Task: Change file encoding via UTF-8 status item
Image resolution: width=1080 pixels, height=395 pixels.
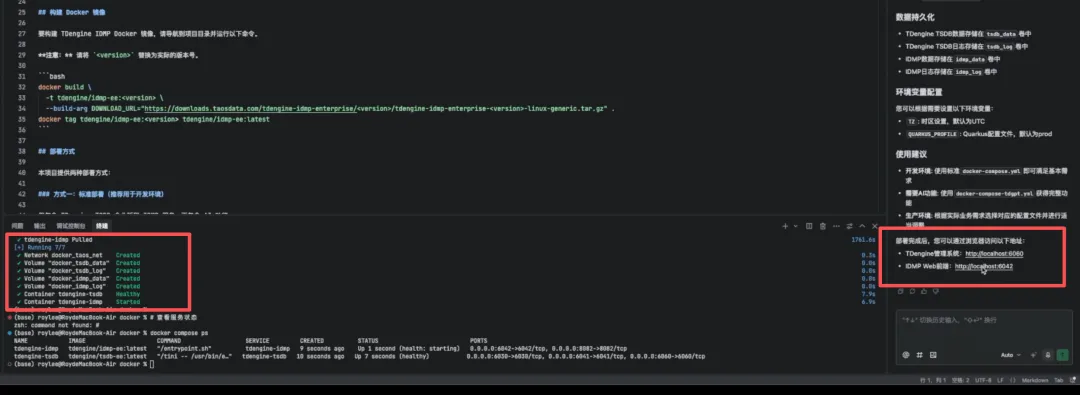Action: 983,380
